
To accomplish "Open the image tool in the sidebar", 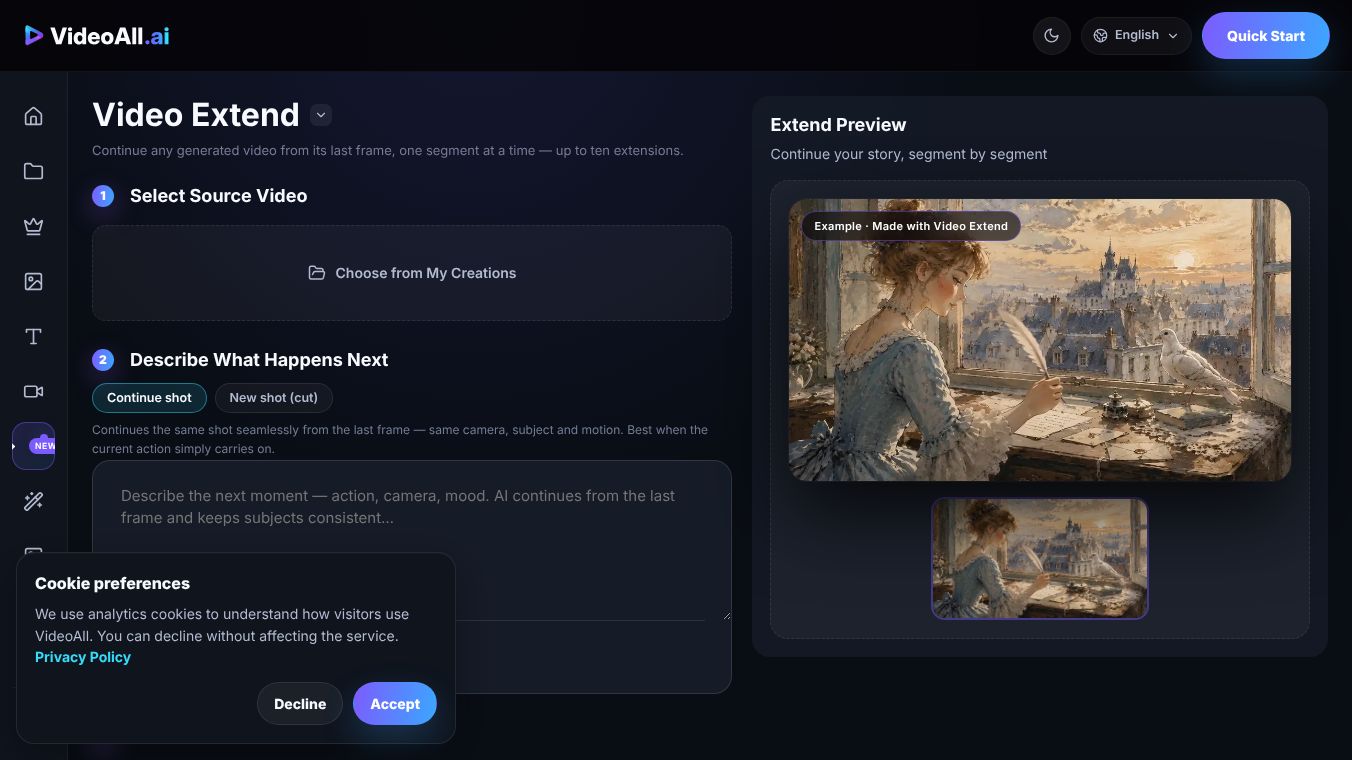I will coord(33,281).
